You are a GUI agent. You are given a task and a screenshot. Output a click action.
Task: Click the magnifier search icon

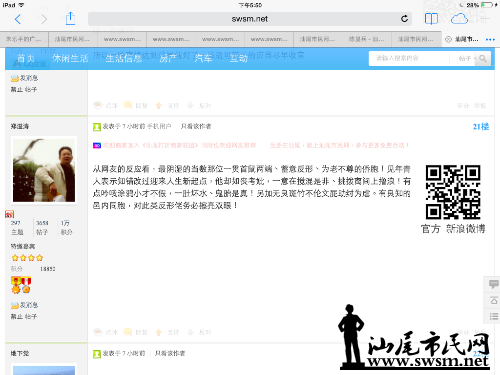482,58
